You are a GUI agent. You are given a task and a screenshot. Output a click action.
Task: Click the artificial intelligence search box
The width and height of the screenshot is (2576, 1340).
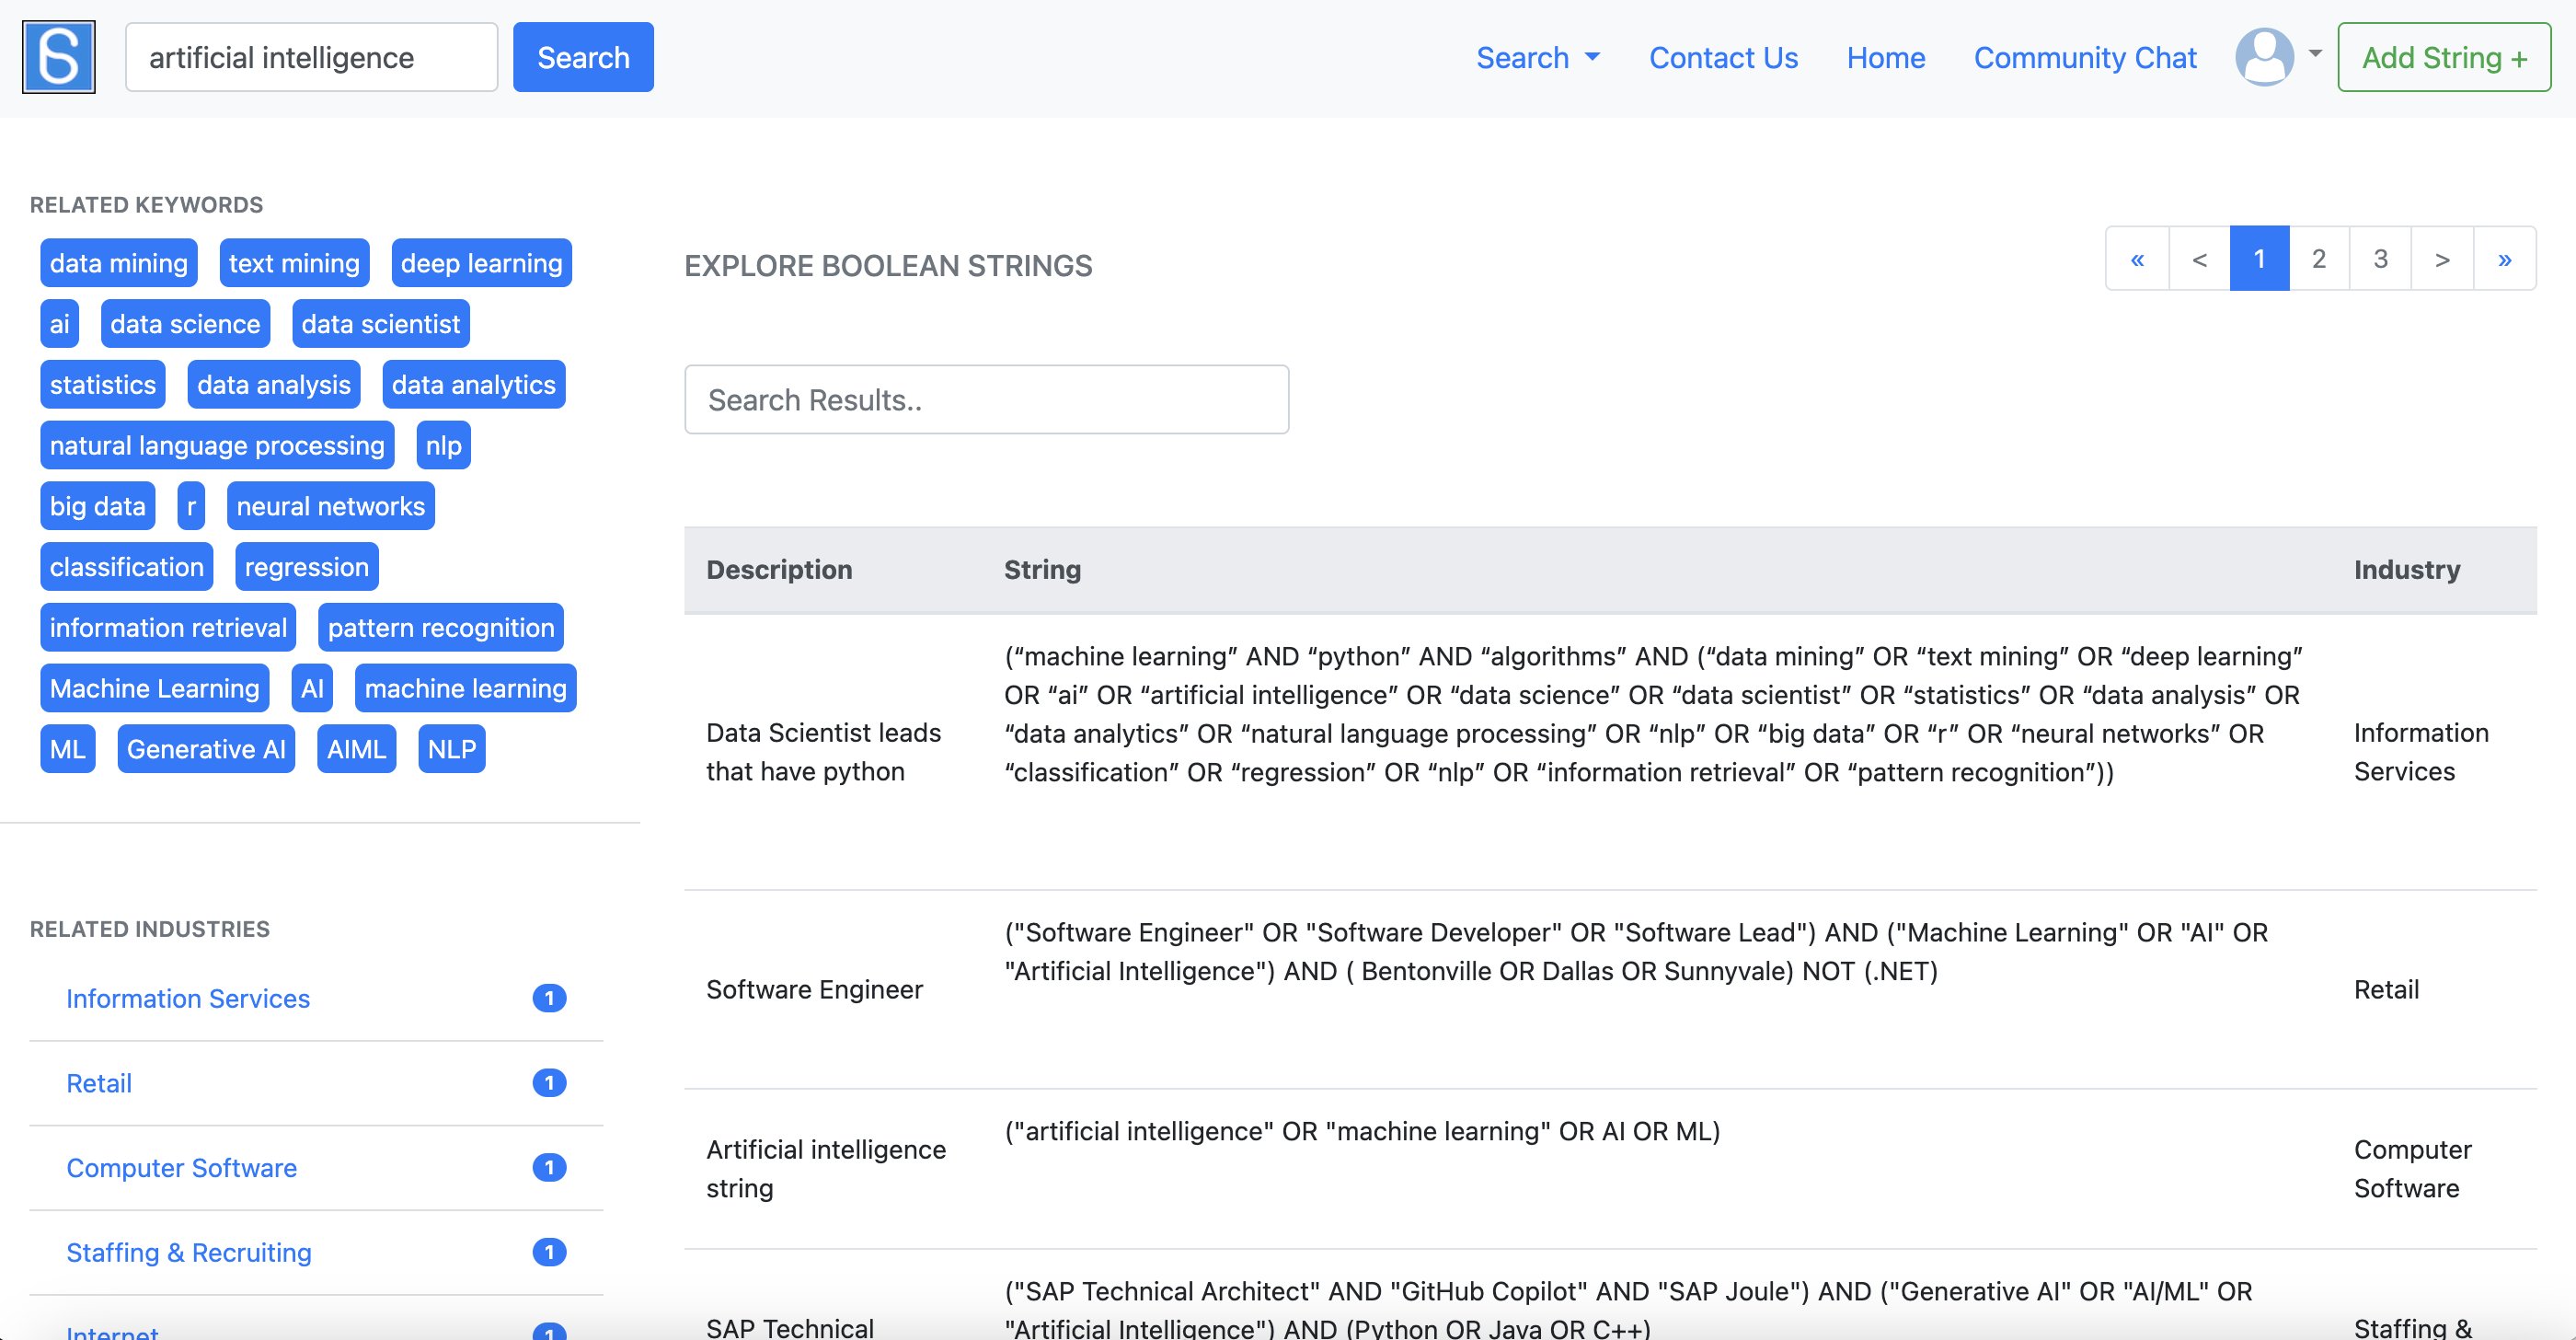coord(311,58)
